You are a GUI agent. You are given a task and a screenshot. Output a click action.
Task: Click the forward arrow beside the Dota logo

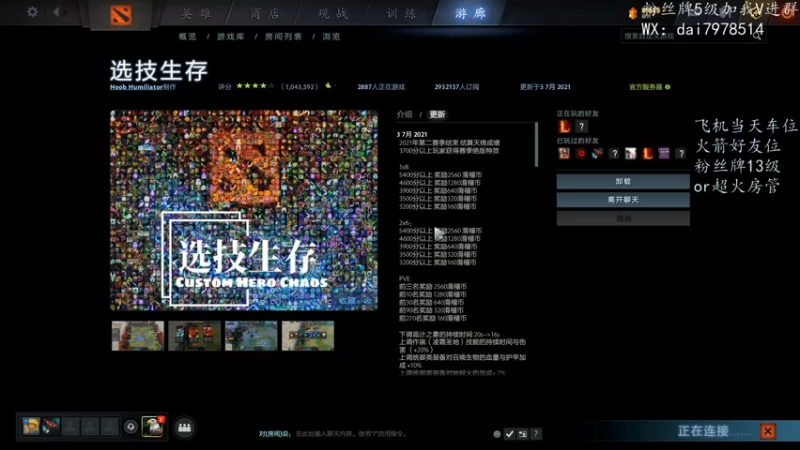click(66, 11)
